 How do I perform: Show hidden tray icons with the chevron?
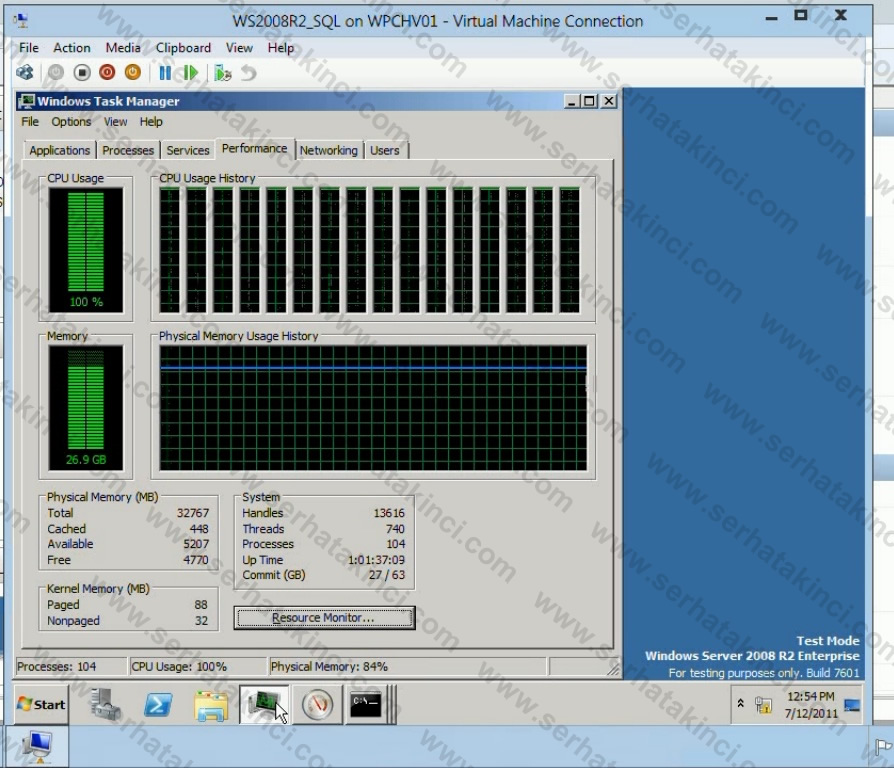(x=740, y=704)
